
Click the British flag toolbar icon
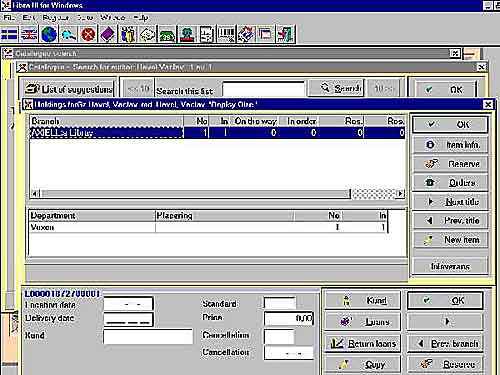click(x=29, y=34)
